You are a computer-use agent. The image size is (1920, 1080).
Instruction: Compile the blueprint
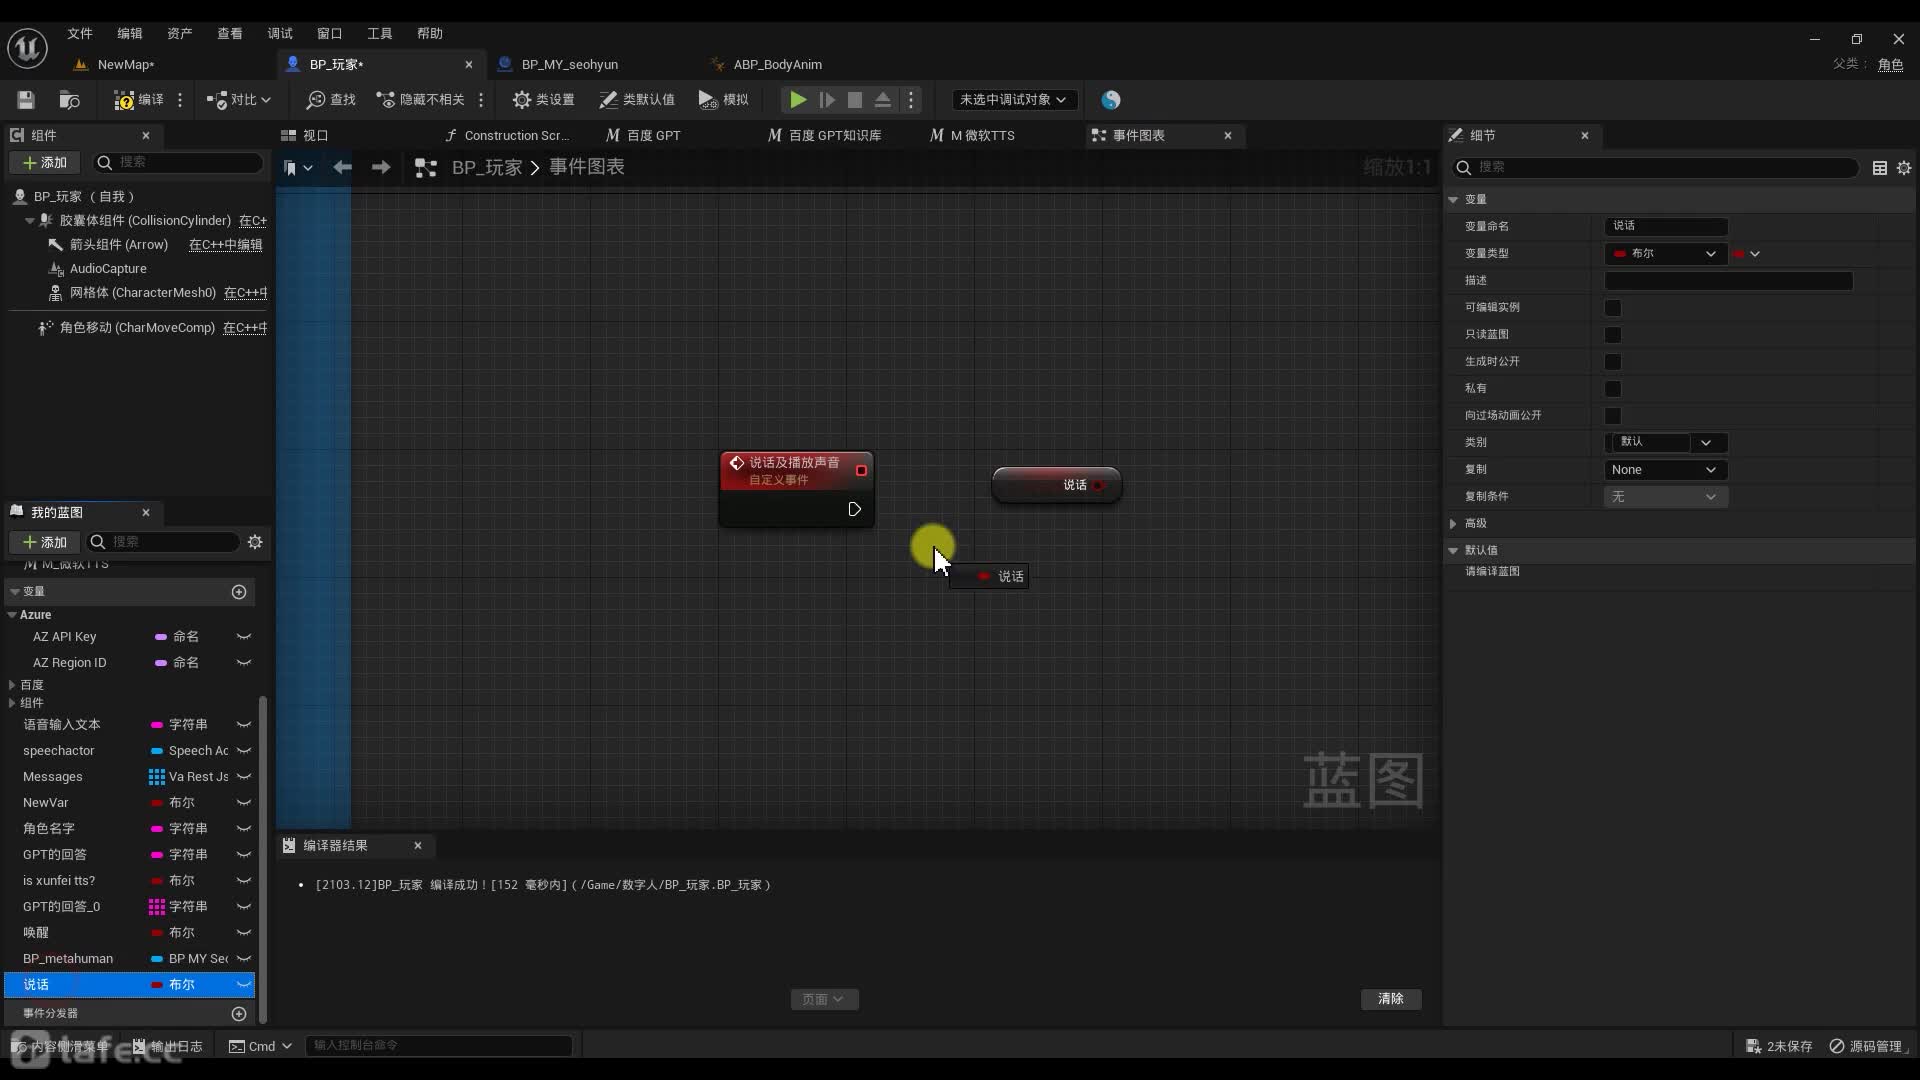click(x=139, y=100)
